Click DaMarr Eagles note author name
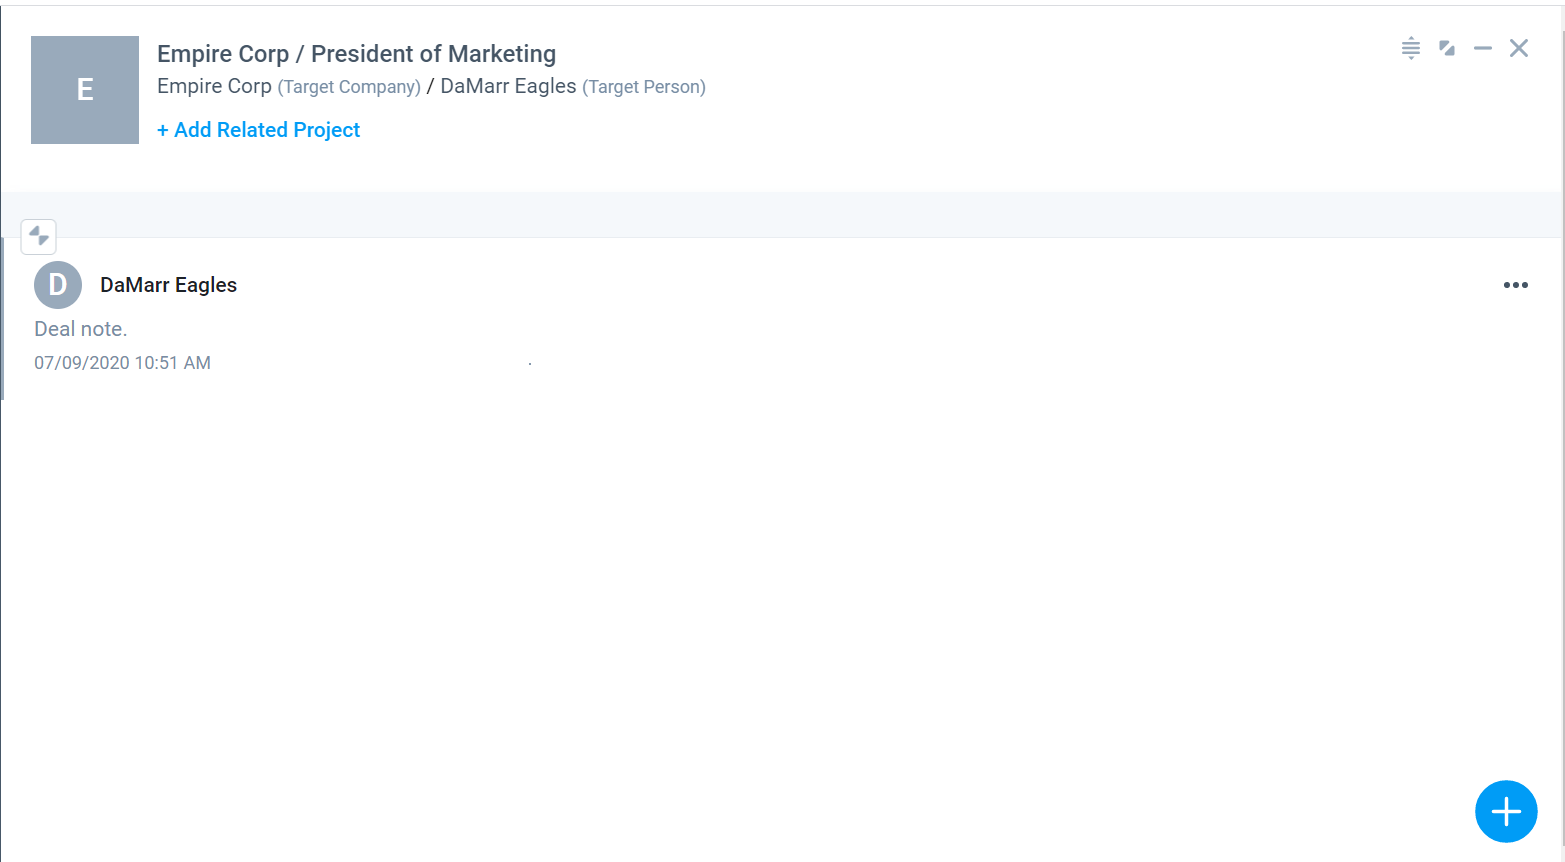 pyautogui.click(x=168, y=285)
